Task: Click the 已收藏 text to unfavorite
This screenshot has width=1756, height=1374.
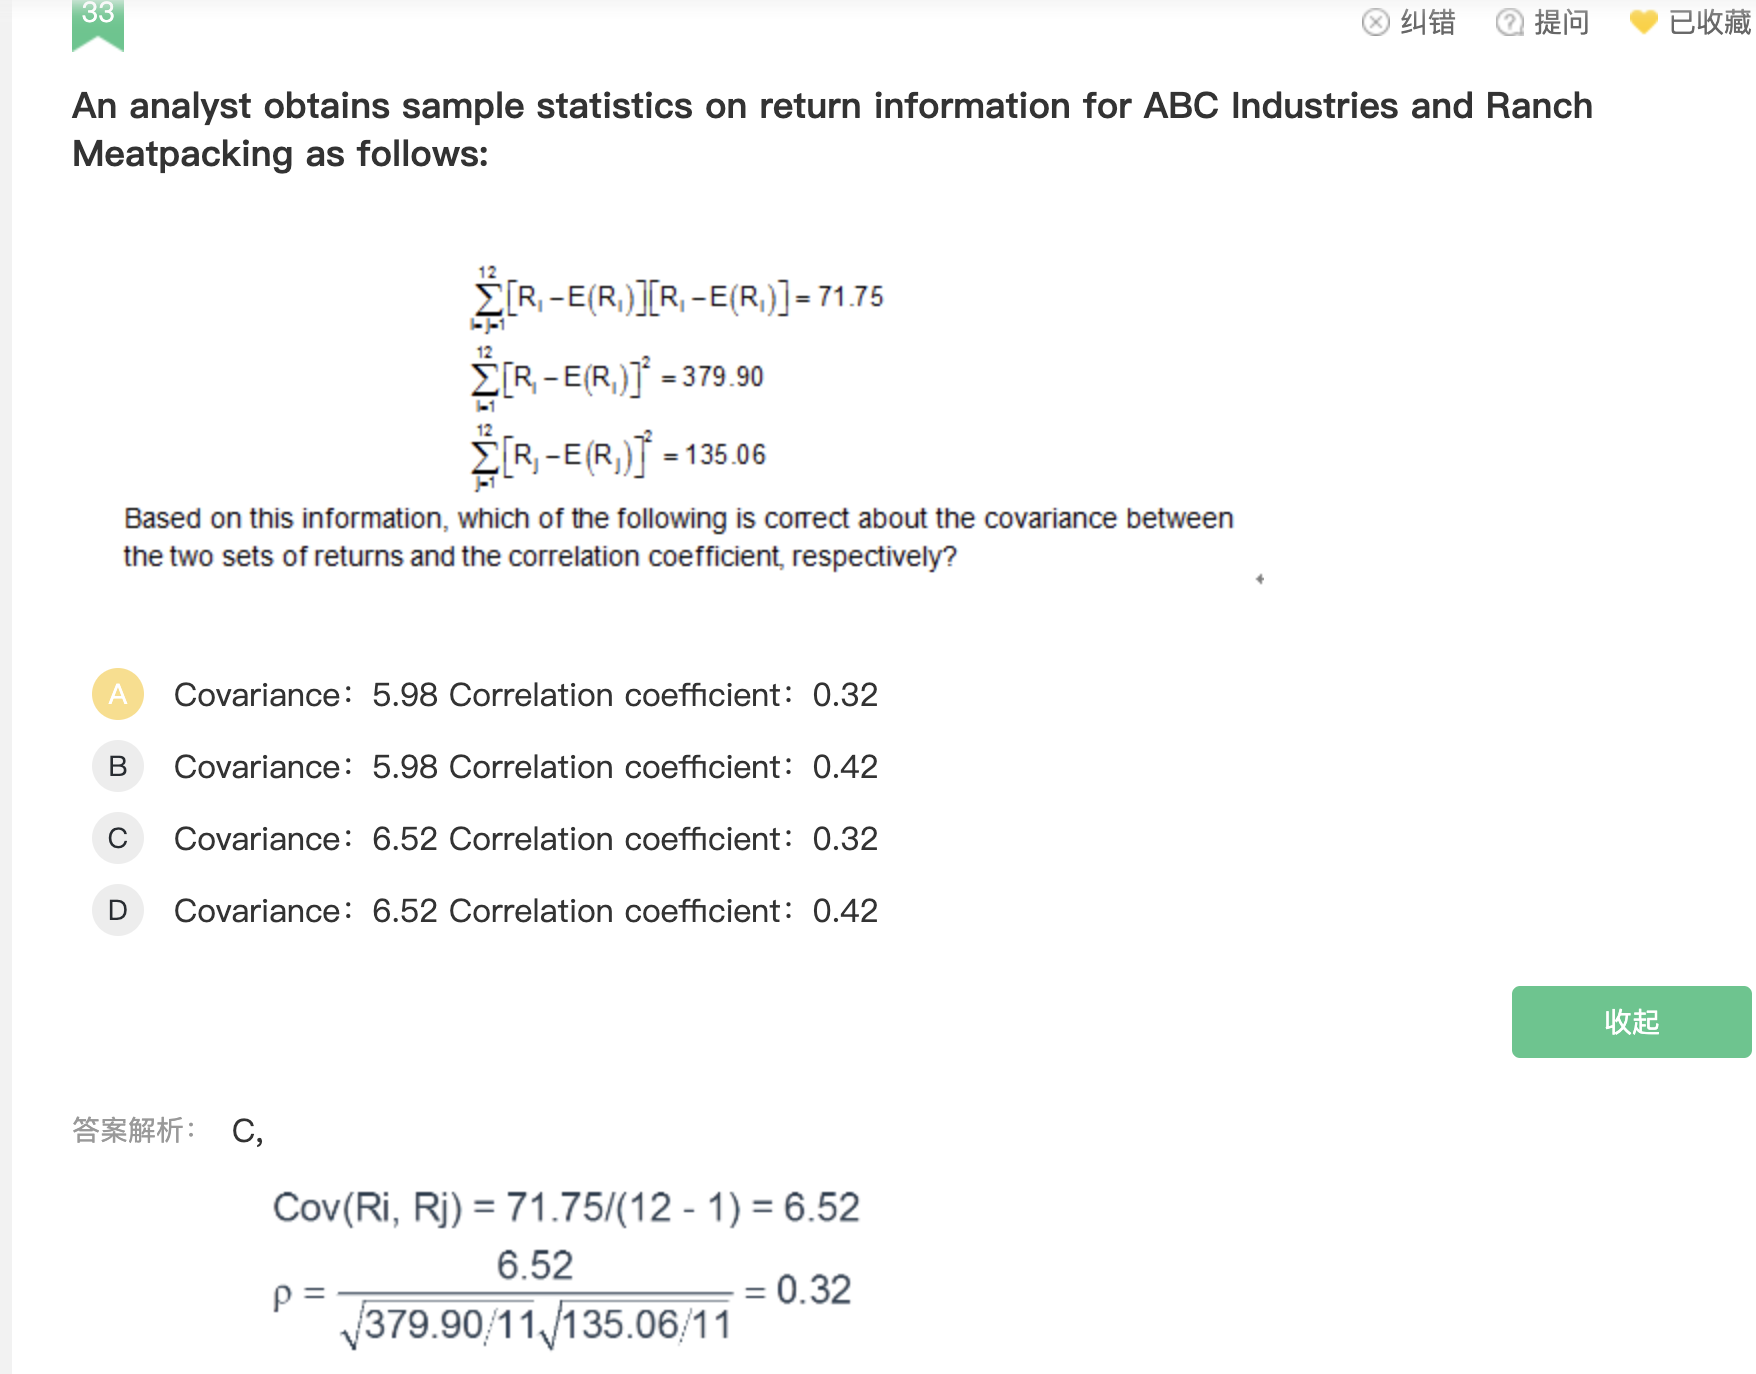Action: click(1709, 22)
